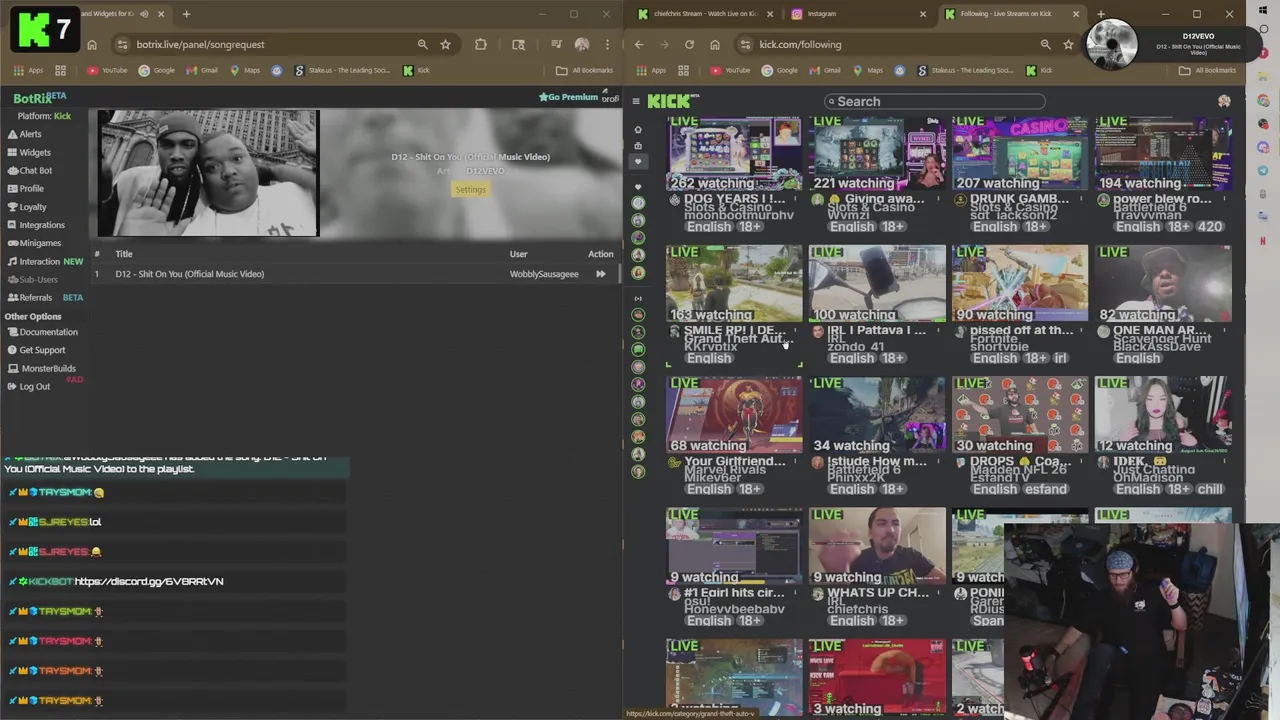This screenshot has height=720, width=1280.
Task: Open sgt_jackson12 DRUNK GAMB stream thumbnail
Action: tap(1020, 153)
